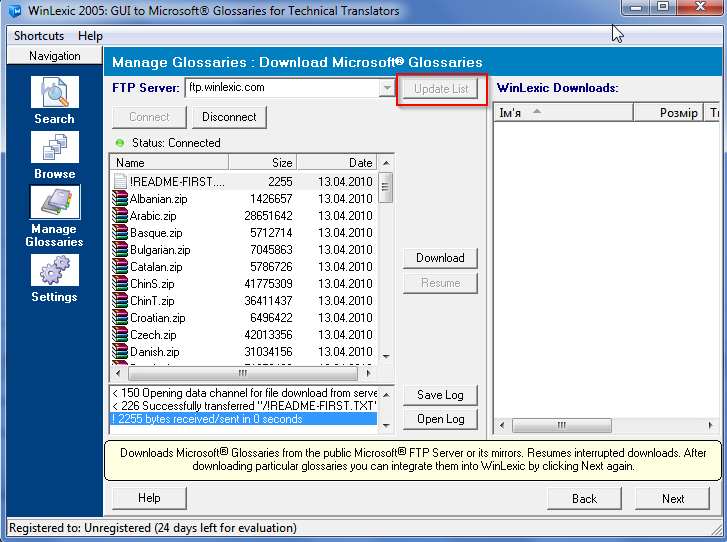The height and width of the screenshot is (542, 727).
Task: Click the FTP Server address field
Action: tap(281, 88)
